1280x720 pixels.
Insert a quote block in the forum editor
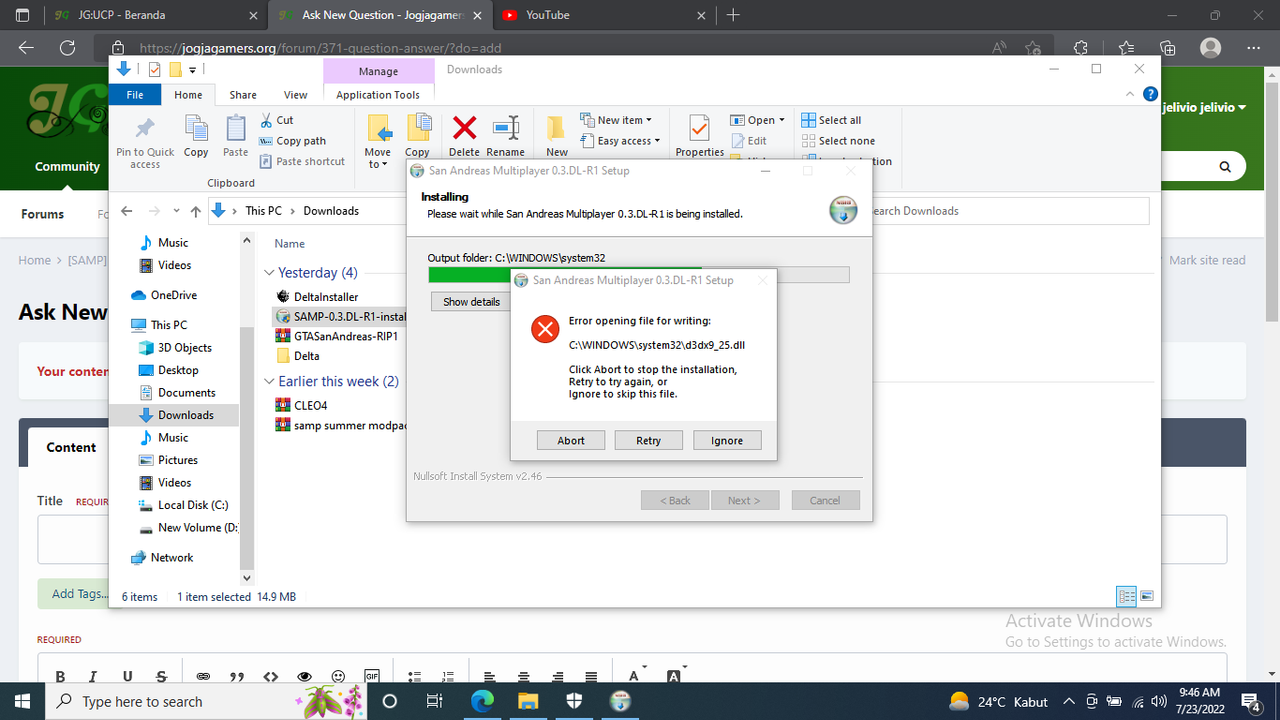tap(237, 677)
